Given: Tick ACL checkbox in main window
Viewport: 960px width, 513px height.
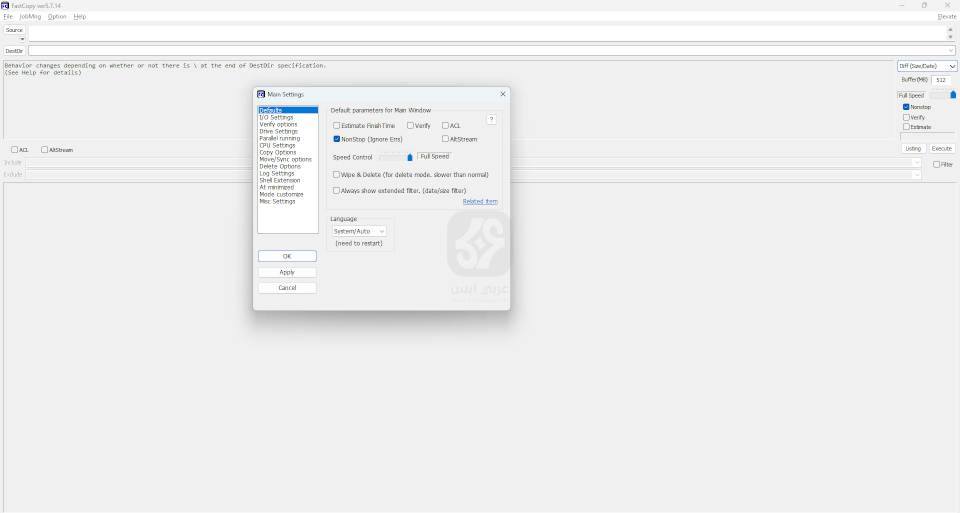Looking at the screenshot, I should point(14,149).
